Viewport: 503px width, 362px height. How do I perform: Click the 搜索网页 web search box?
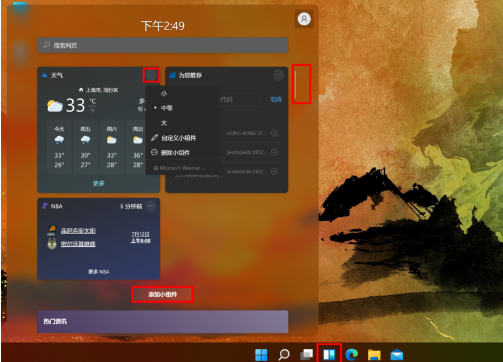pyautogui.click(x=163, y=45)
